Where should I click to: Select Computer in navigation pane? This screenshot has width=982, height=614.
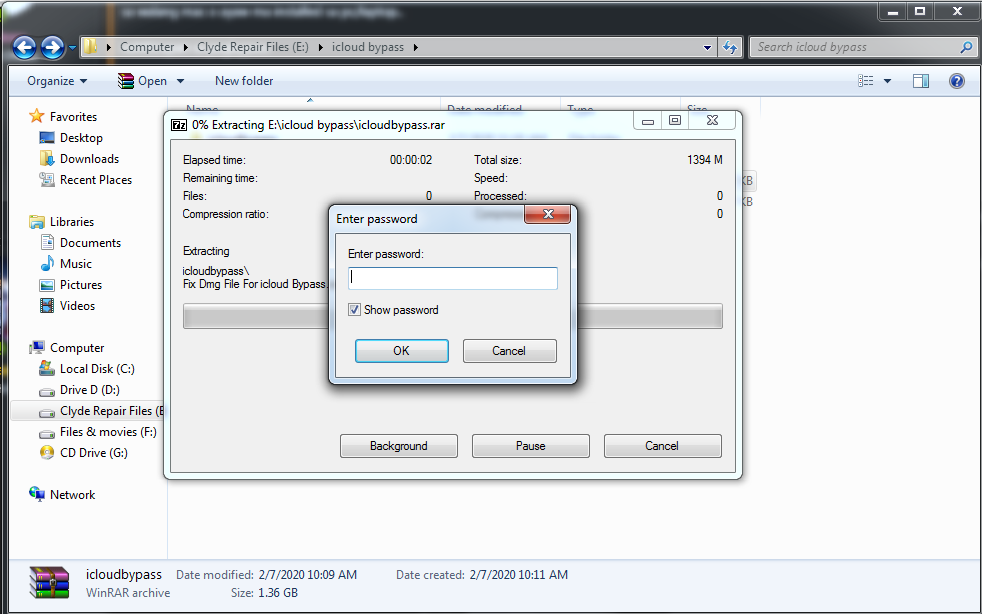(77, 348)
